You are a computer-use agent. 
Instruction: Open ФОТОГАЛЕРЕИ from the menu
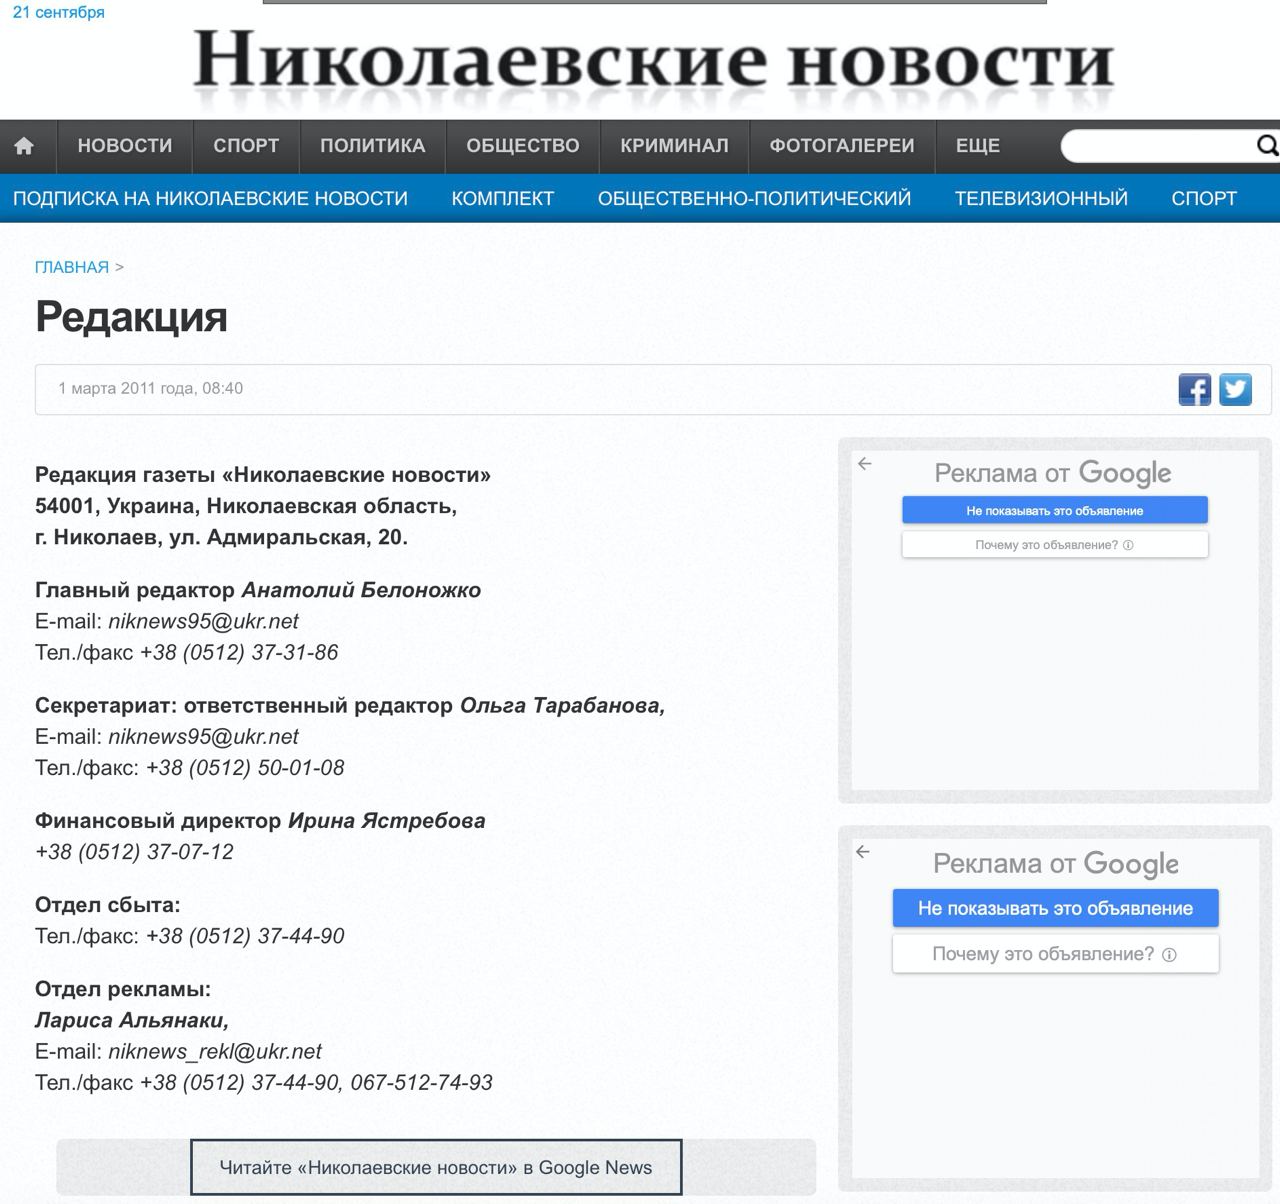(841, 146)
